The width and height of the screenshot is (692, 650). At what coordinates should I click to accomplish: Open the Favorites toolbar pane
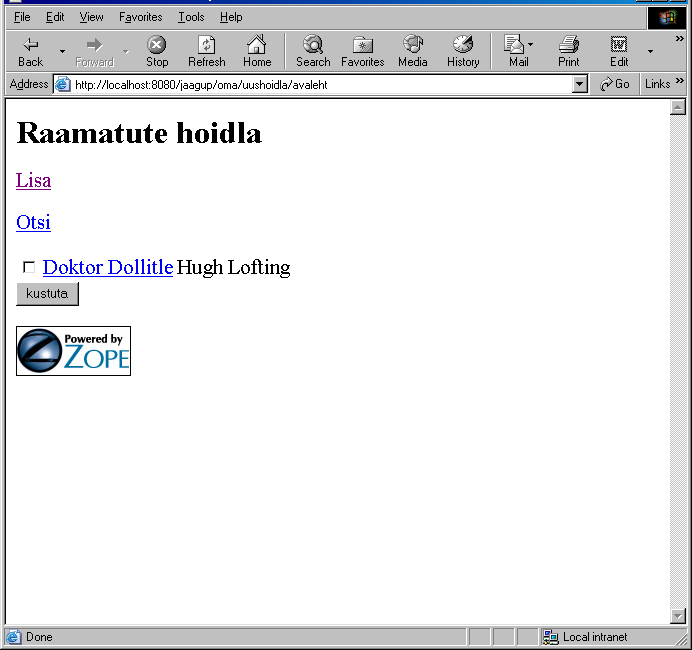coord(362,51)
